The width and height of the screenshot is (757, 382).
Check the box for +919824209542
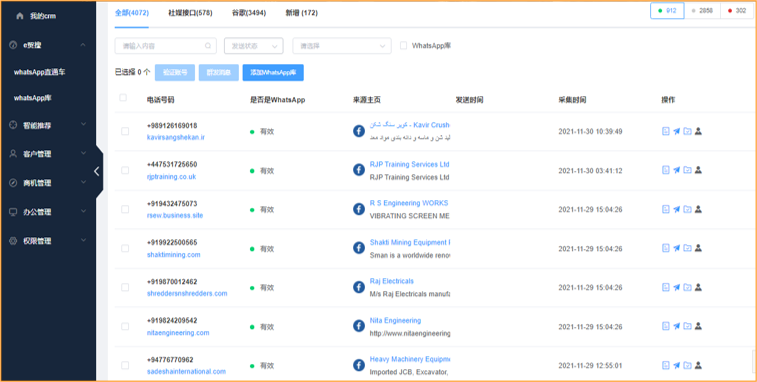(x=125, y=326)
